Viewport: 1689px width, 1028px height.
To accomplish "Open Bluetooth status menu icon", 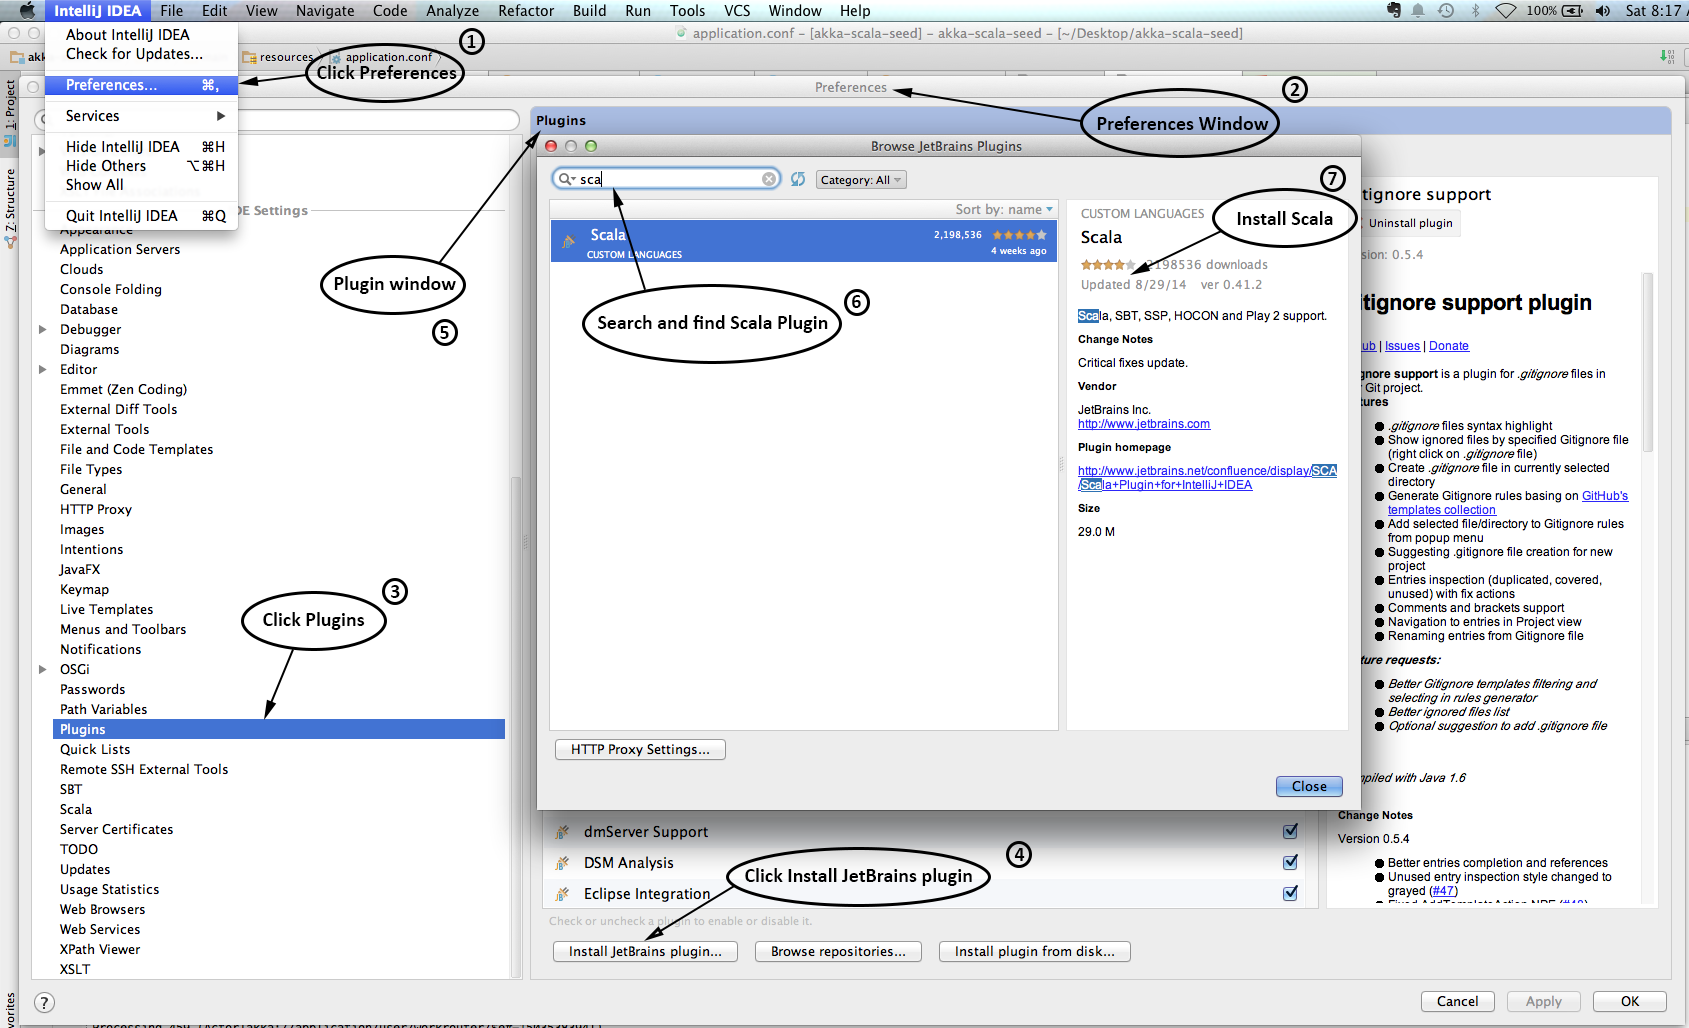I will click(1475, 11).
